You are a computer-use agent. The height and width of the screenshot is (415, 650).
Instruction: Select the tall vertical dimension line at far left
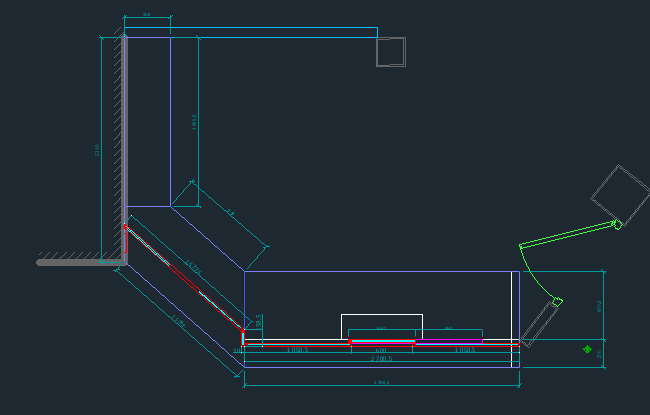pyautogui.click(x=102, y=150)
